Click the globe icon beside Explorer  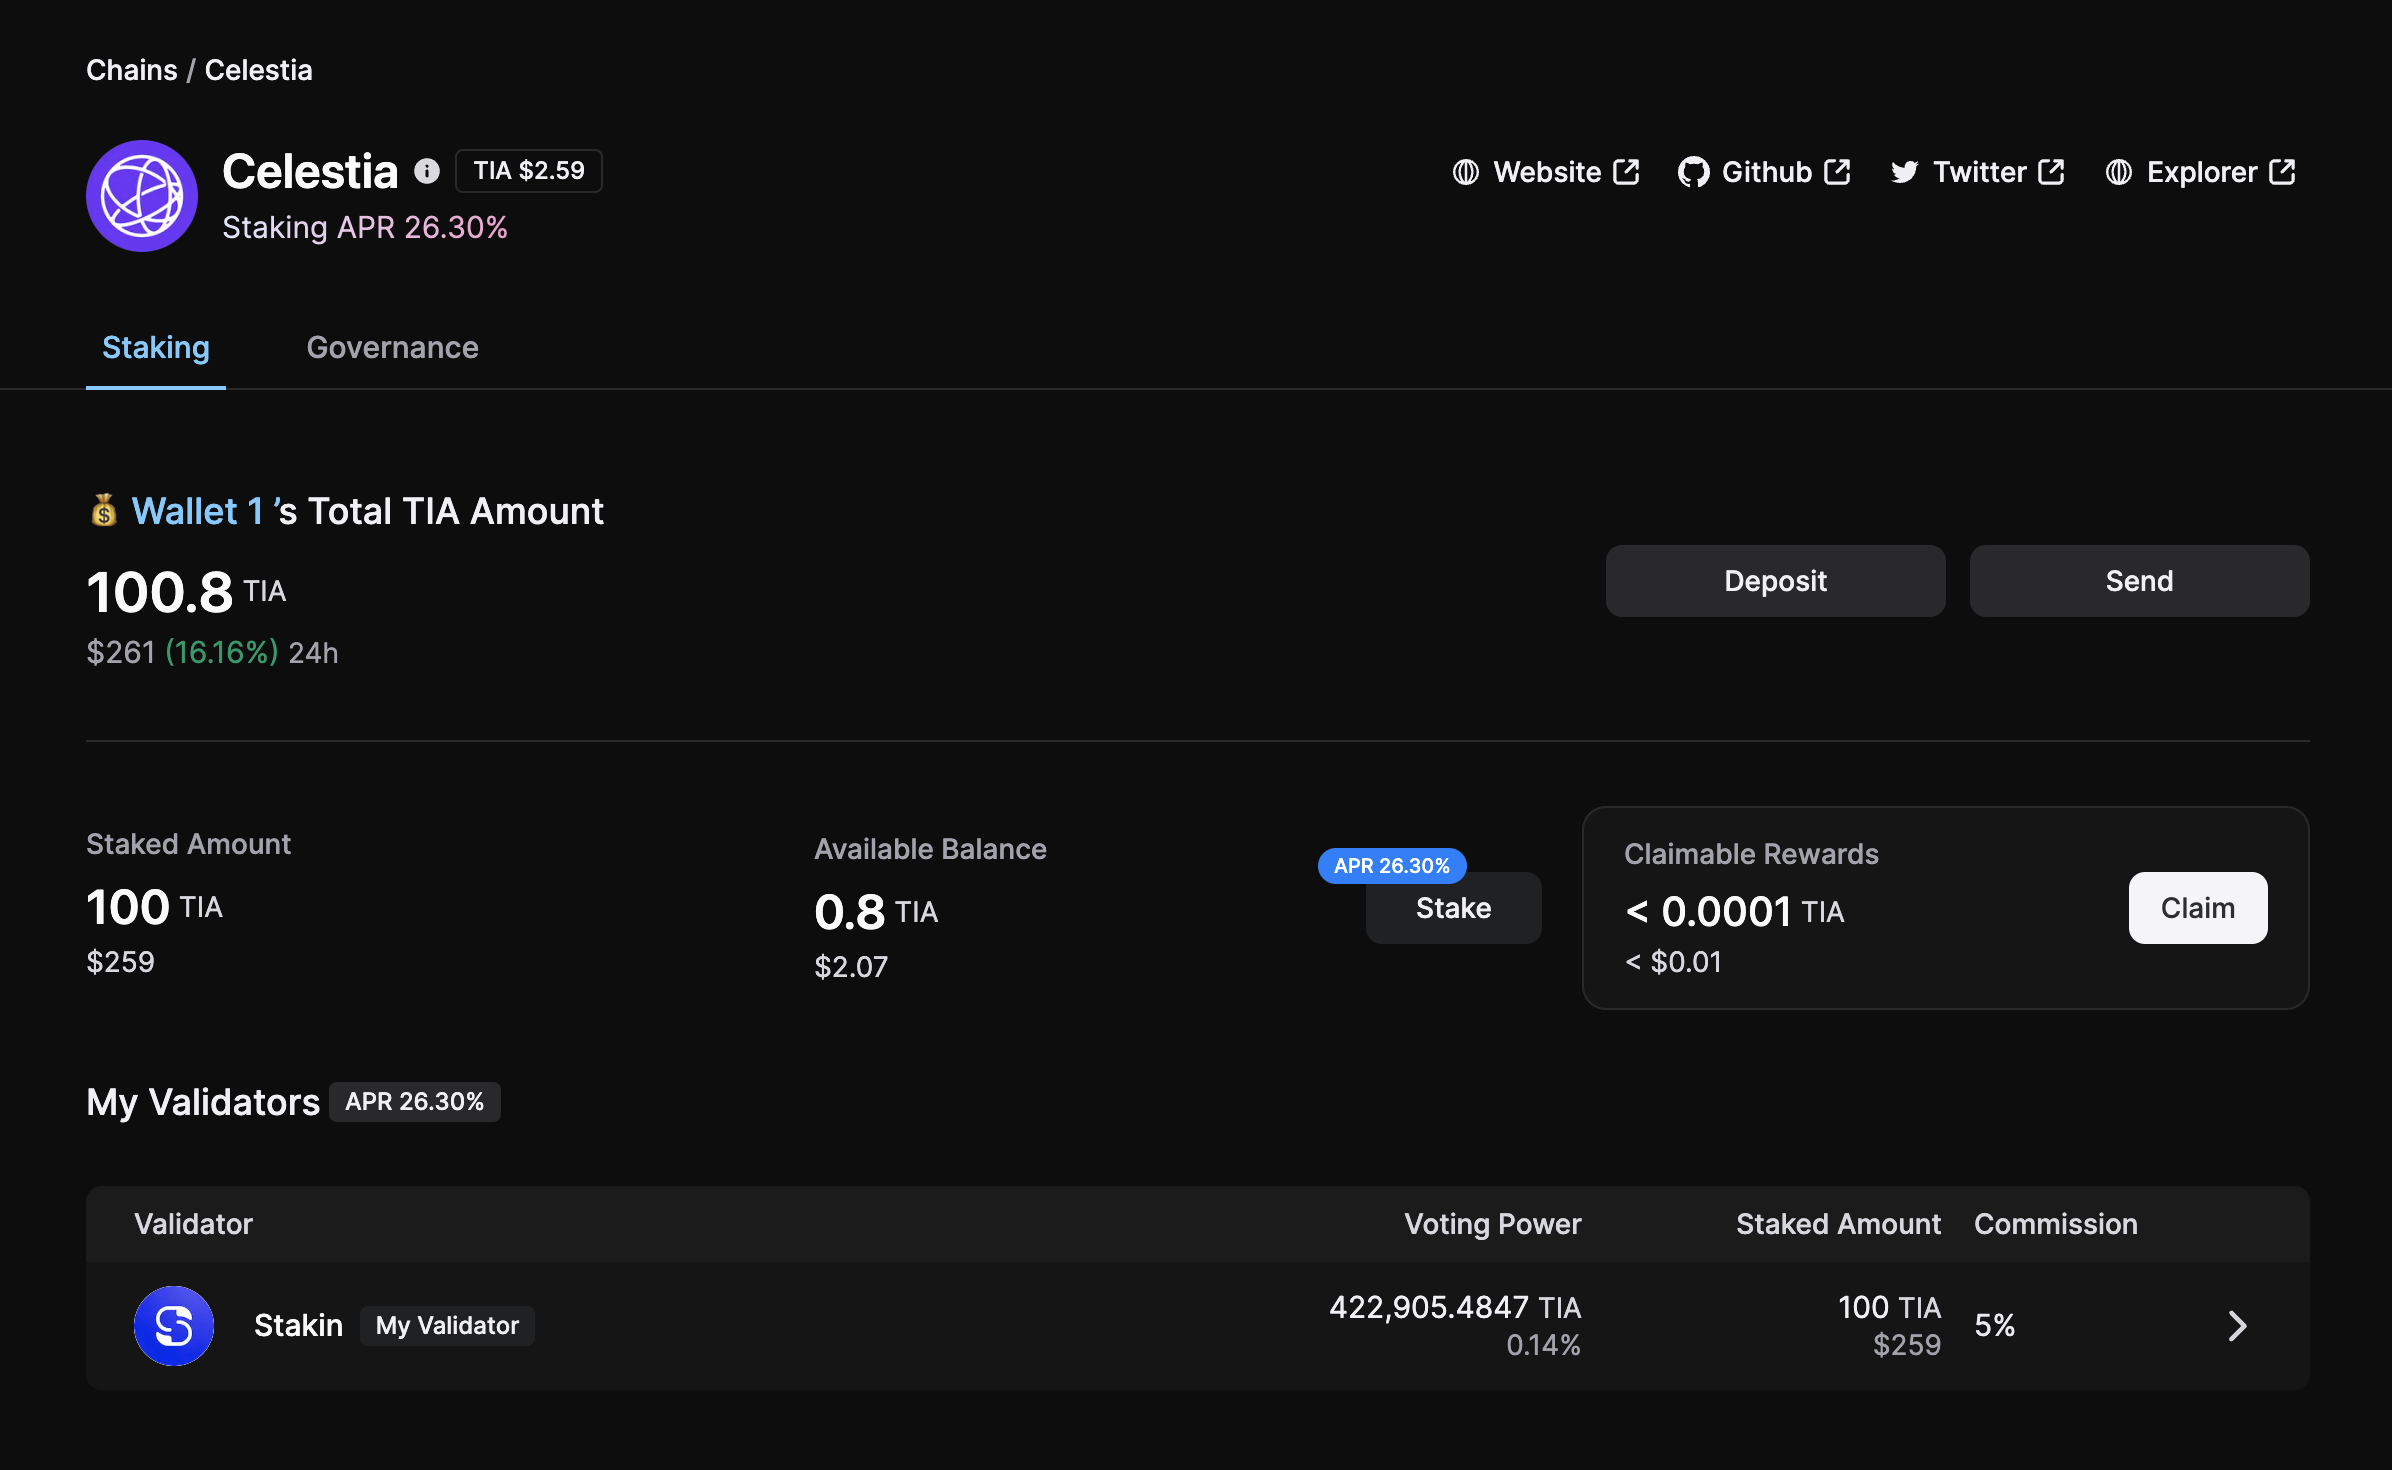[2119, 172]
